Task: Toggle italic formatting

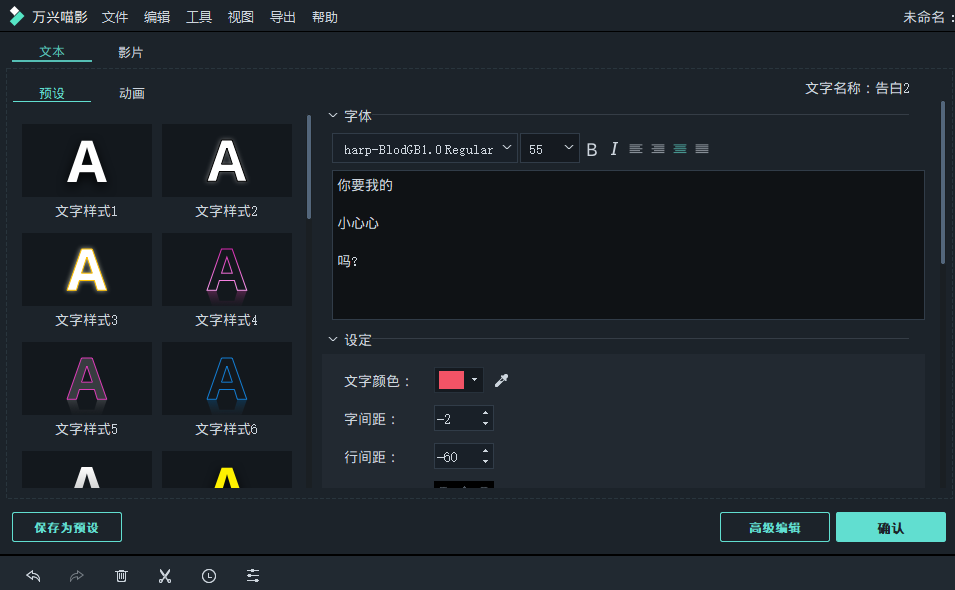Action: click(614, 148)
